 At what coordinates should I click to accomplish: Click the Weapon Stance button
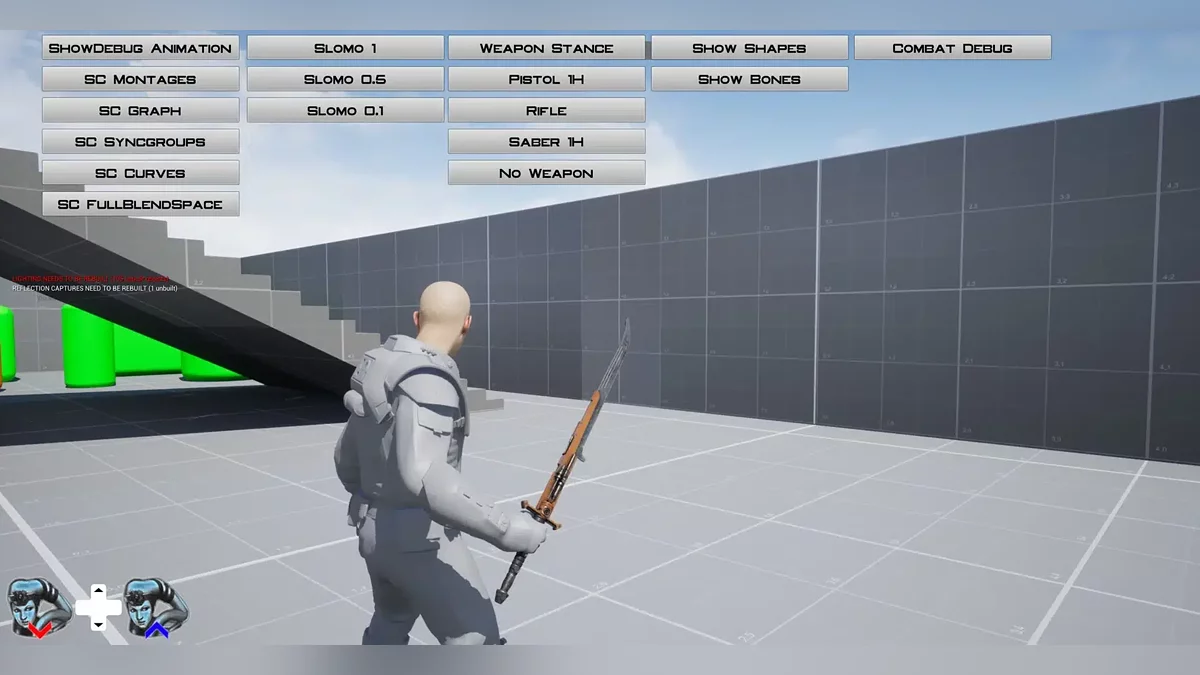547,48
